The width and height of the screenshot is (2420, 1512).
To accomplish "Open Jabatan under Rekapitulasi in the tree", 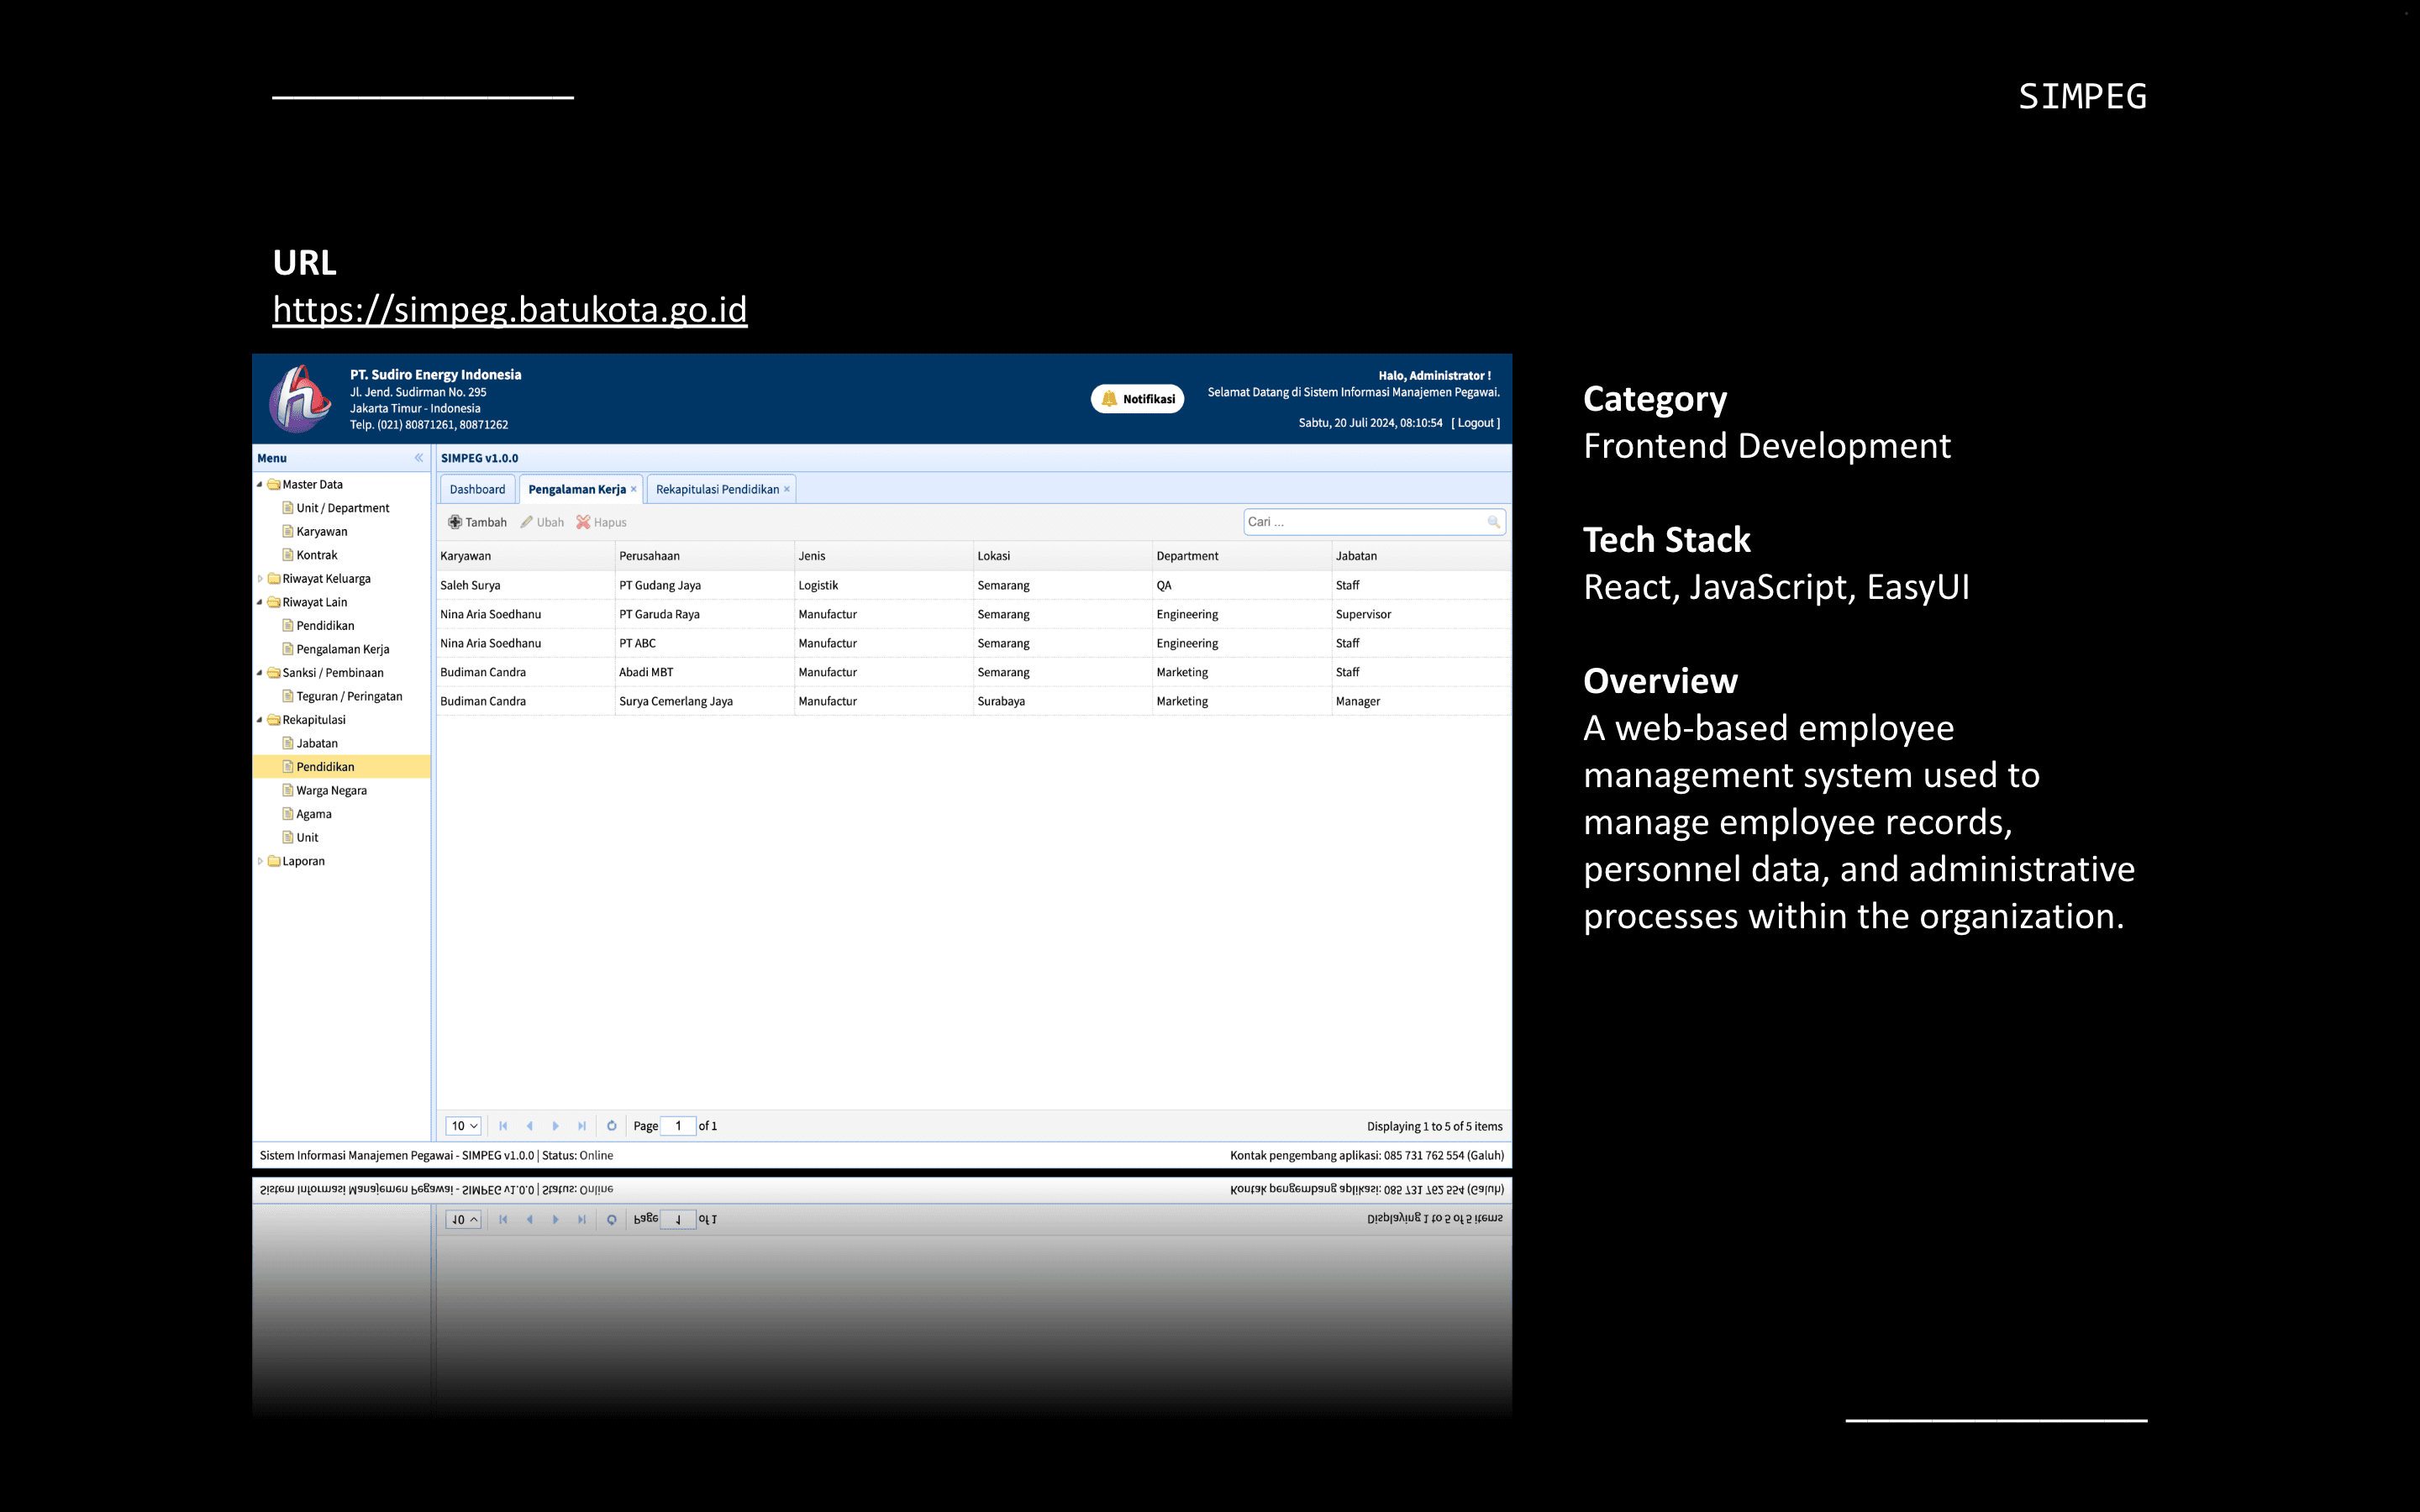I will [317, 743].
